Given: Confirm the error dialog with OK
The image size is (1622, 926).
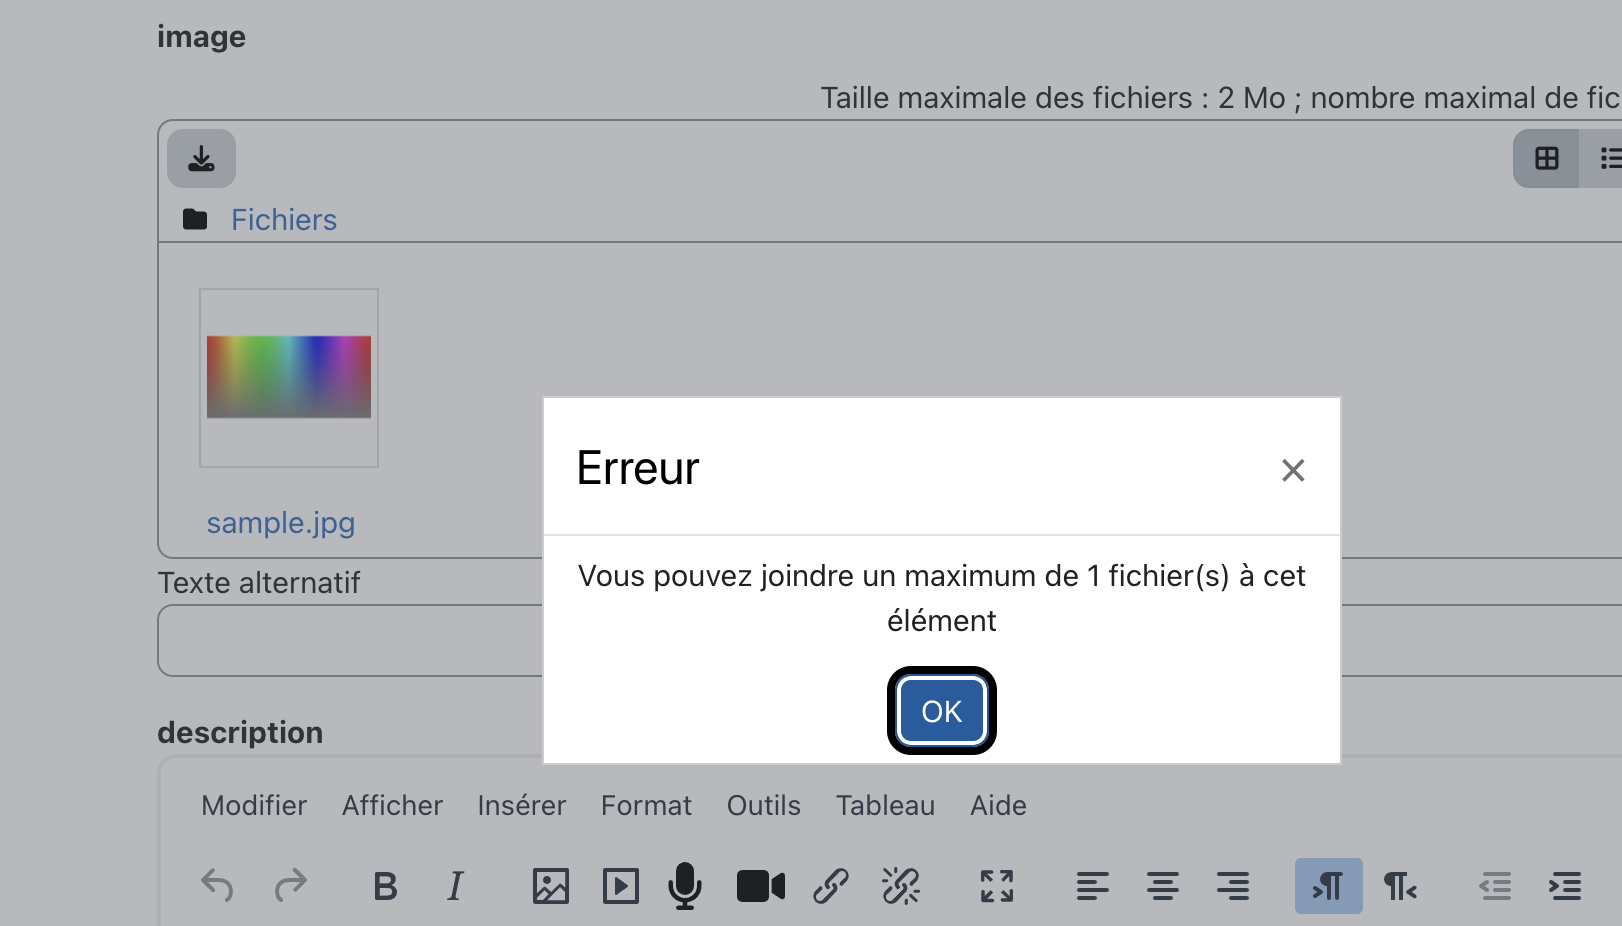Looking at the screenshot, I should pyautogui.click(x=942, y=711).
